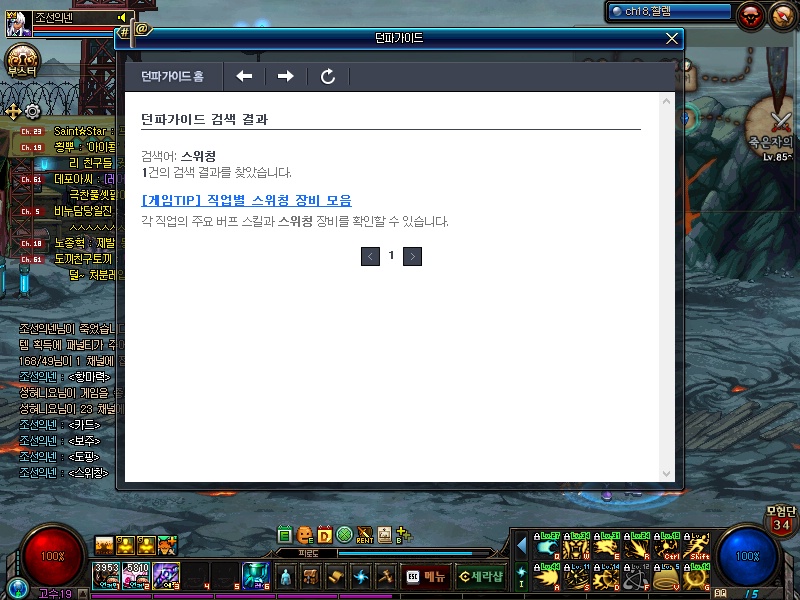The height and width of the screenshot is (600, 800).
Task: Open the compass map icon
Action: tap(781, 15)
